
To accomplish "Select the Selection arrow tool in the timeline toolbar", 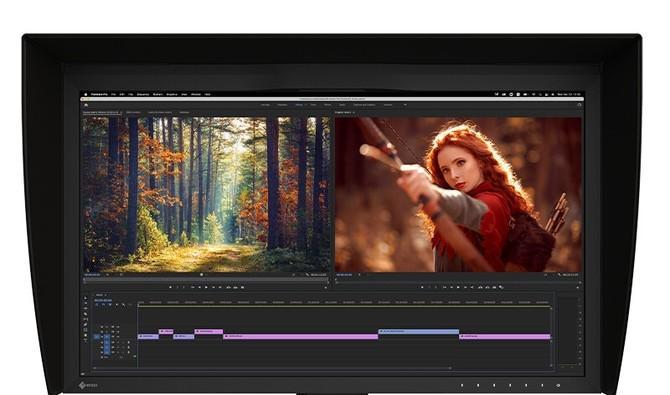I will 85,298.
